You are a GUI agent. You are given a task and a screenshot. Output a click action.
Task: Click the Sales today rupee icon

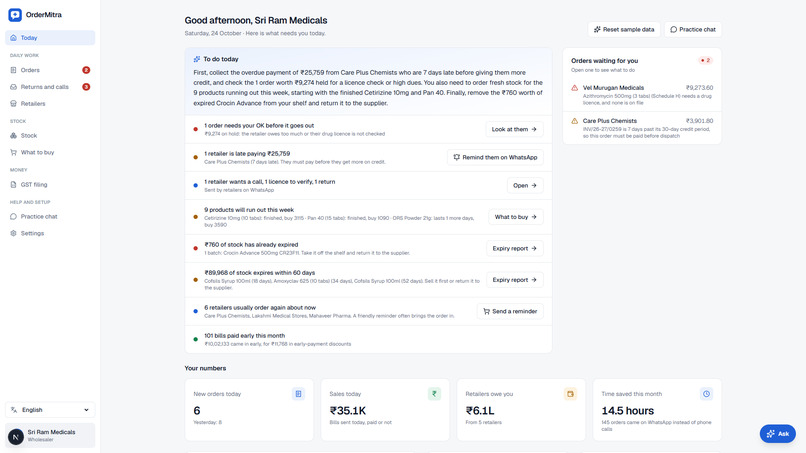click(434, 394)
